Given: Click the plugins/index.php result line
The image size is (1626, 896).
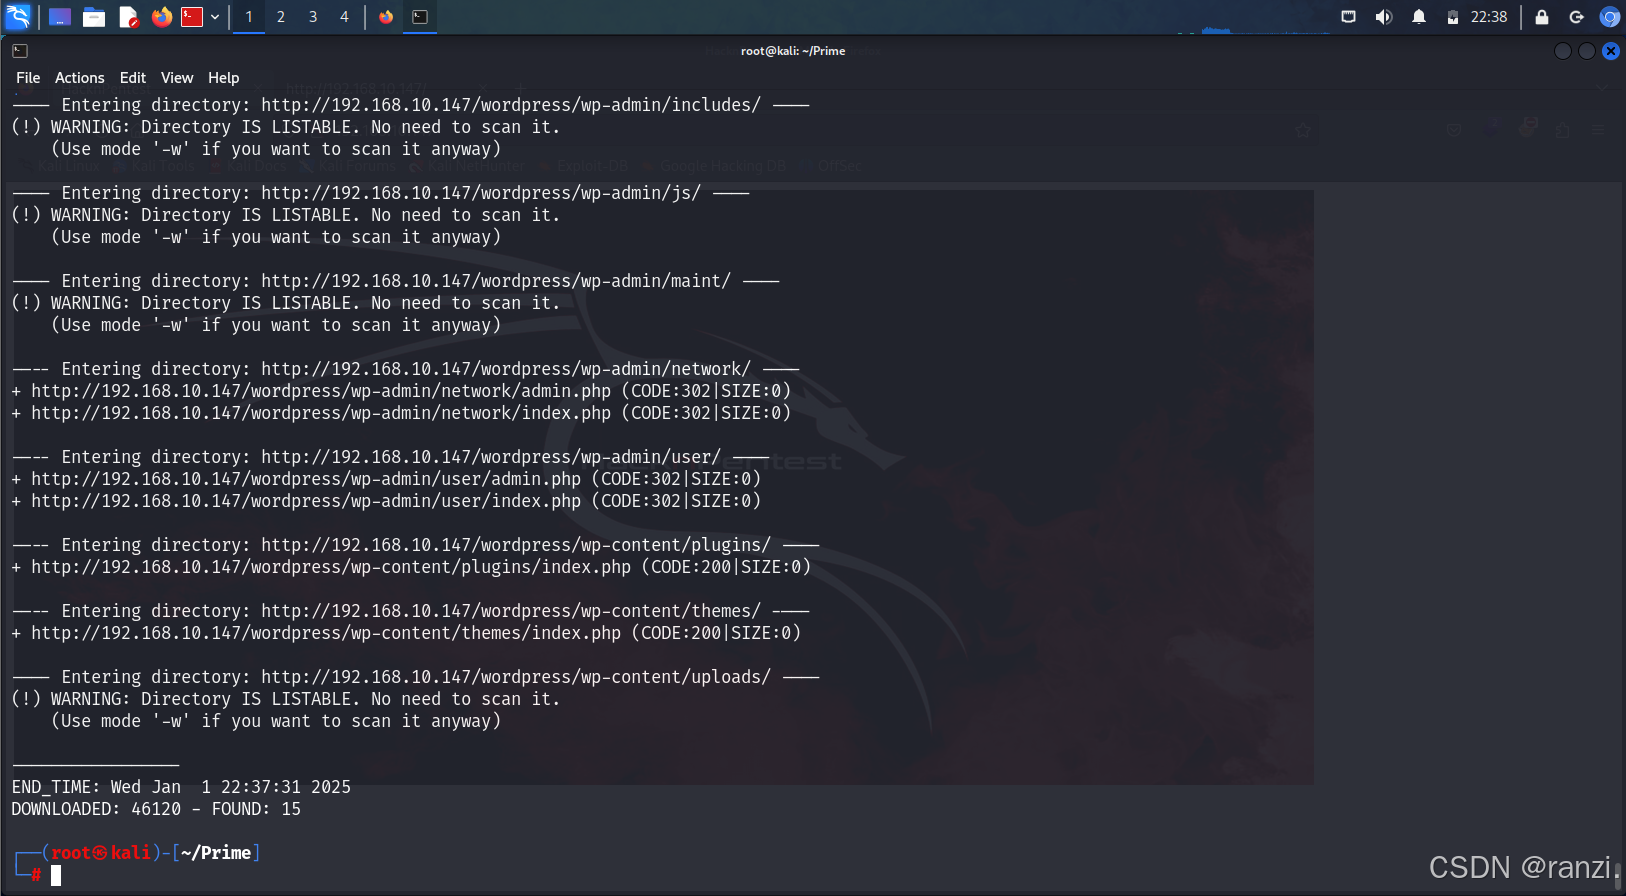Looking at the screenshot, I should pos(411,567).
